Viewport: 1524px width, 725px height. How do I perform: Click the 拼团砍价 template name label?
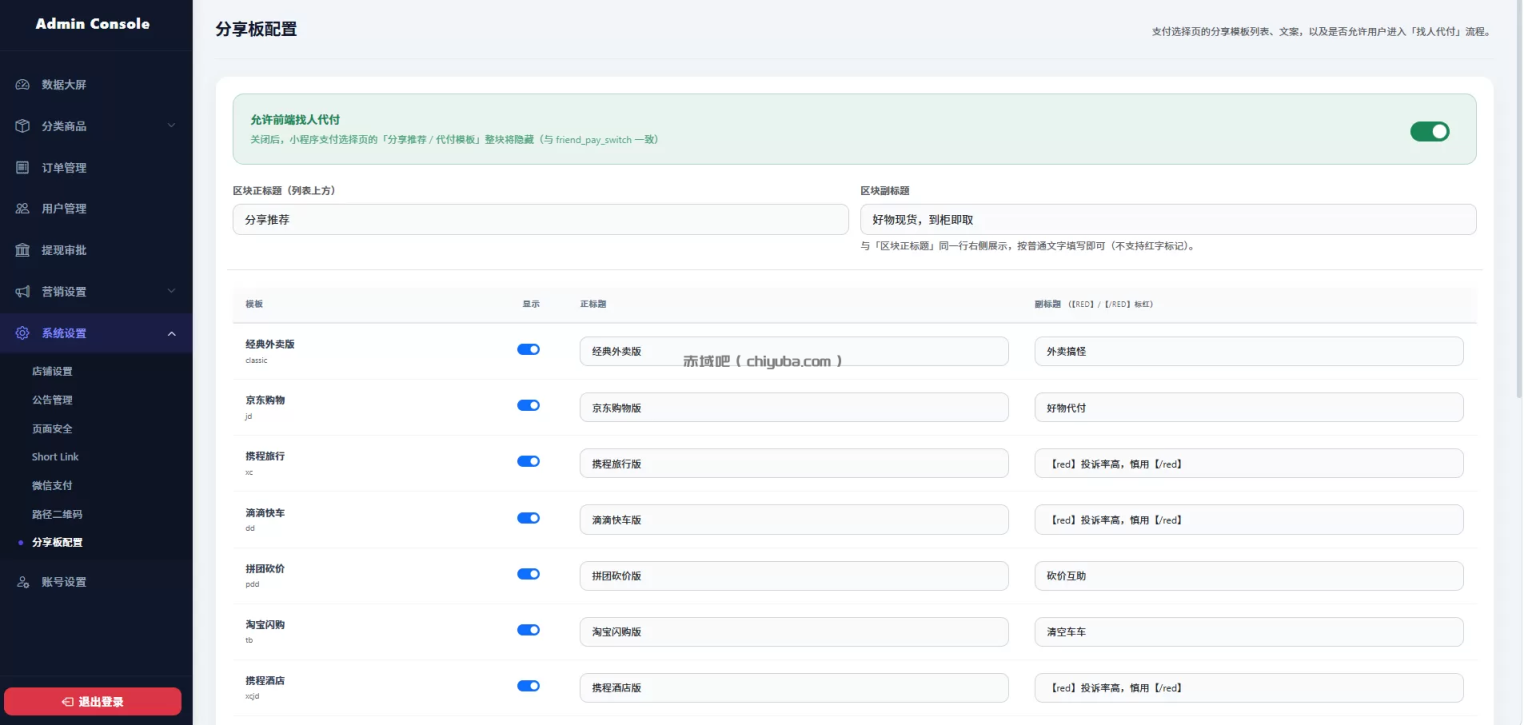point(265,568)
